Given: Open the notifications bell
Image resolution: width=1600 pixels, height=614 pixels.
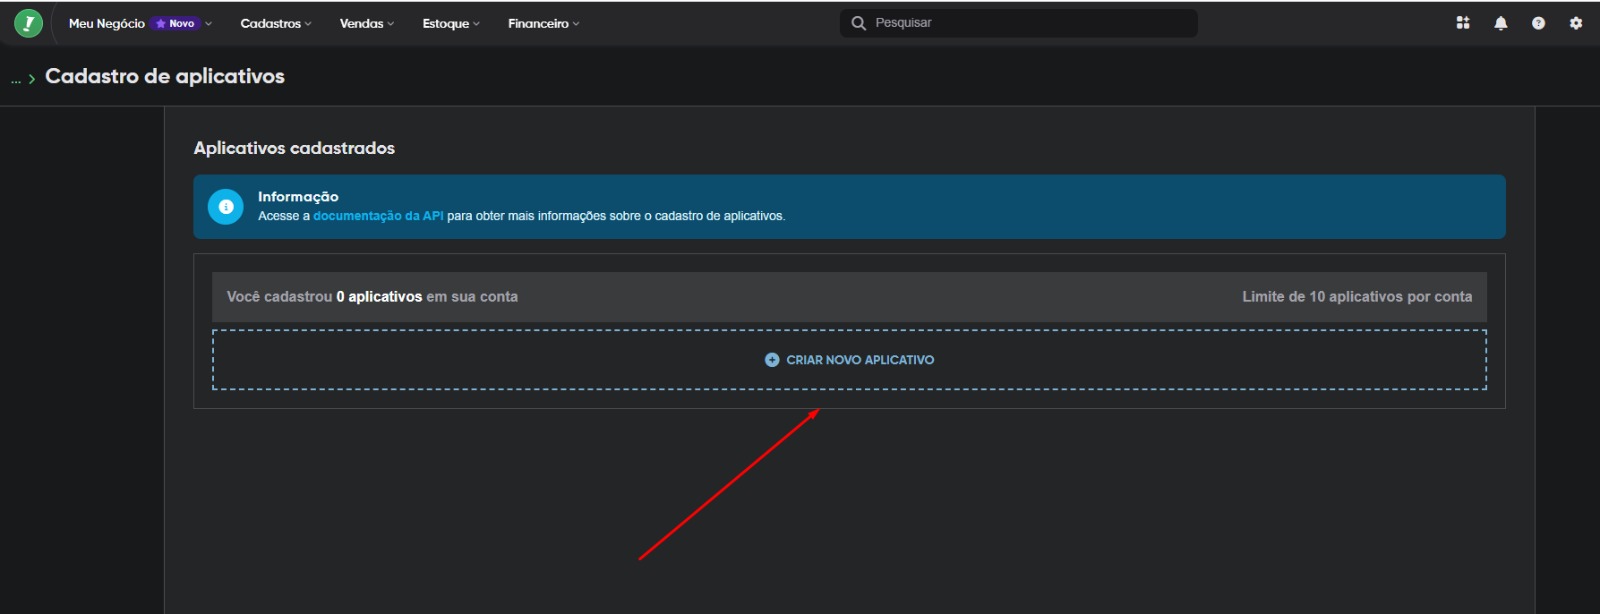Looking at the screenshot, I should coord(1501,23).
